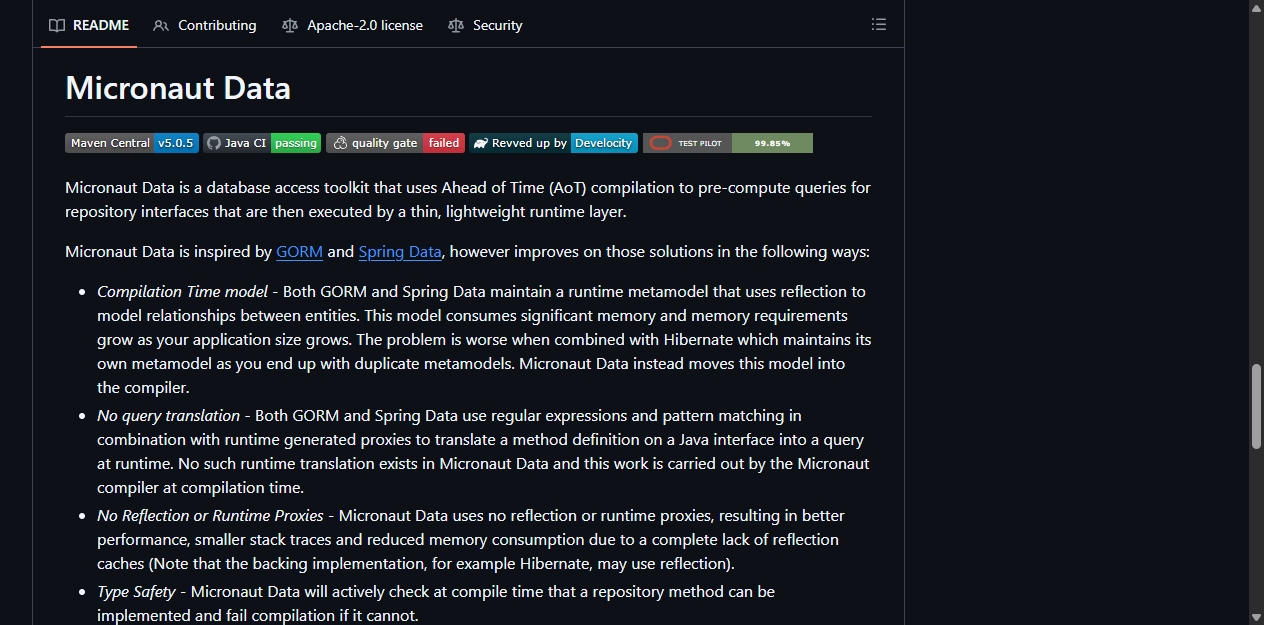Image resolution: width=1264 pixels, height=625 pixels.
Task: Click the italic 'Type Safety' text
Action: [x=136, y=592]
